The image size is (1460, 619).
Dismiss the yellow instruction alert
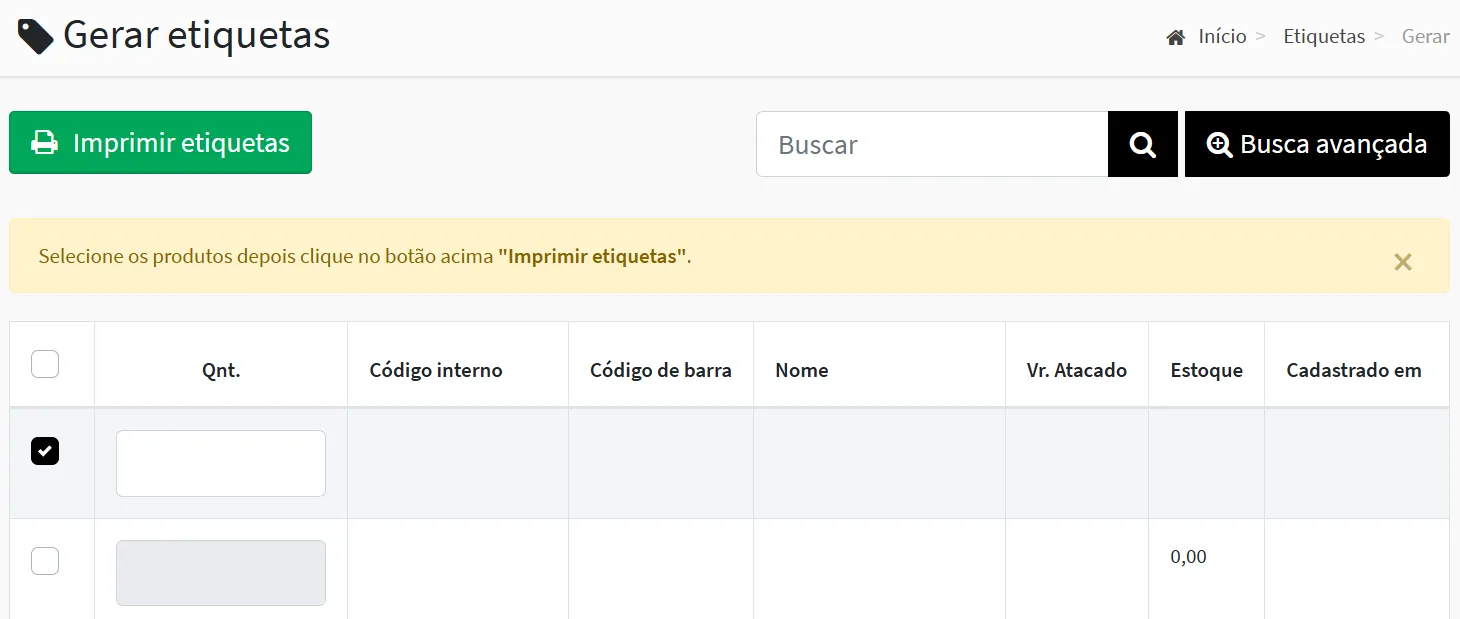pos(1402,262)
